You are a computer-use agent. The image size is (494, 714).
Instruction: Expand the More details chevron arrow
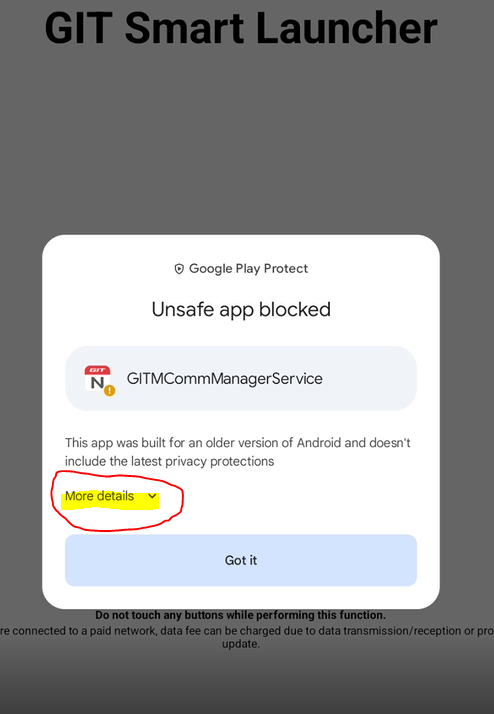[153, 496]
